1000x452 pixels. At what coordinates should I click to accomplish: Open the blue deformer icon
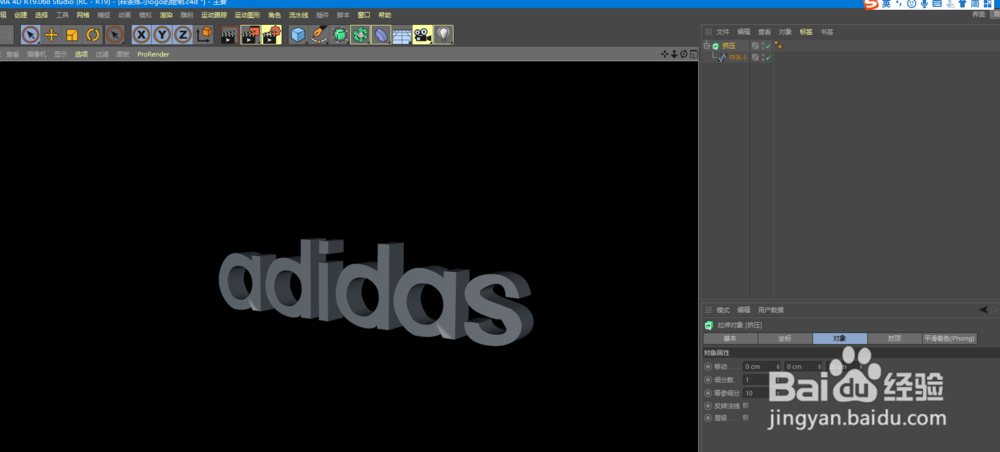pyautogui.click(x=381, y=35)
